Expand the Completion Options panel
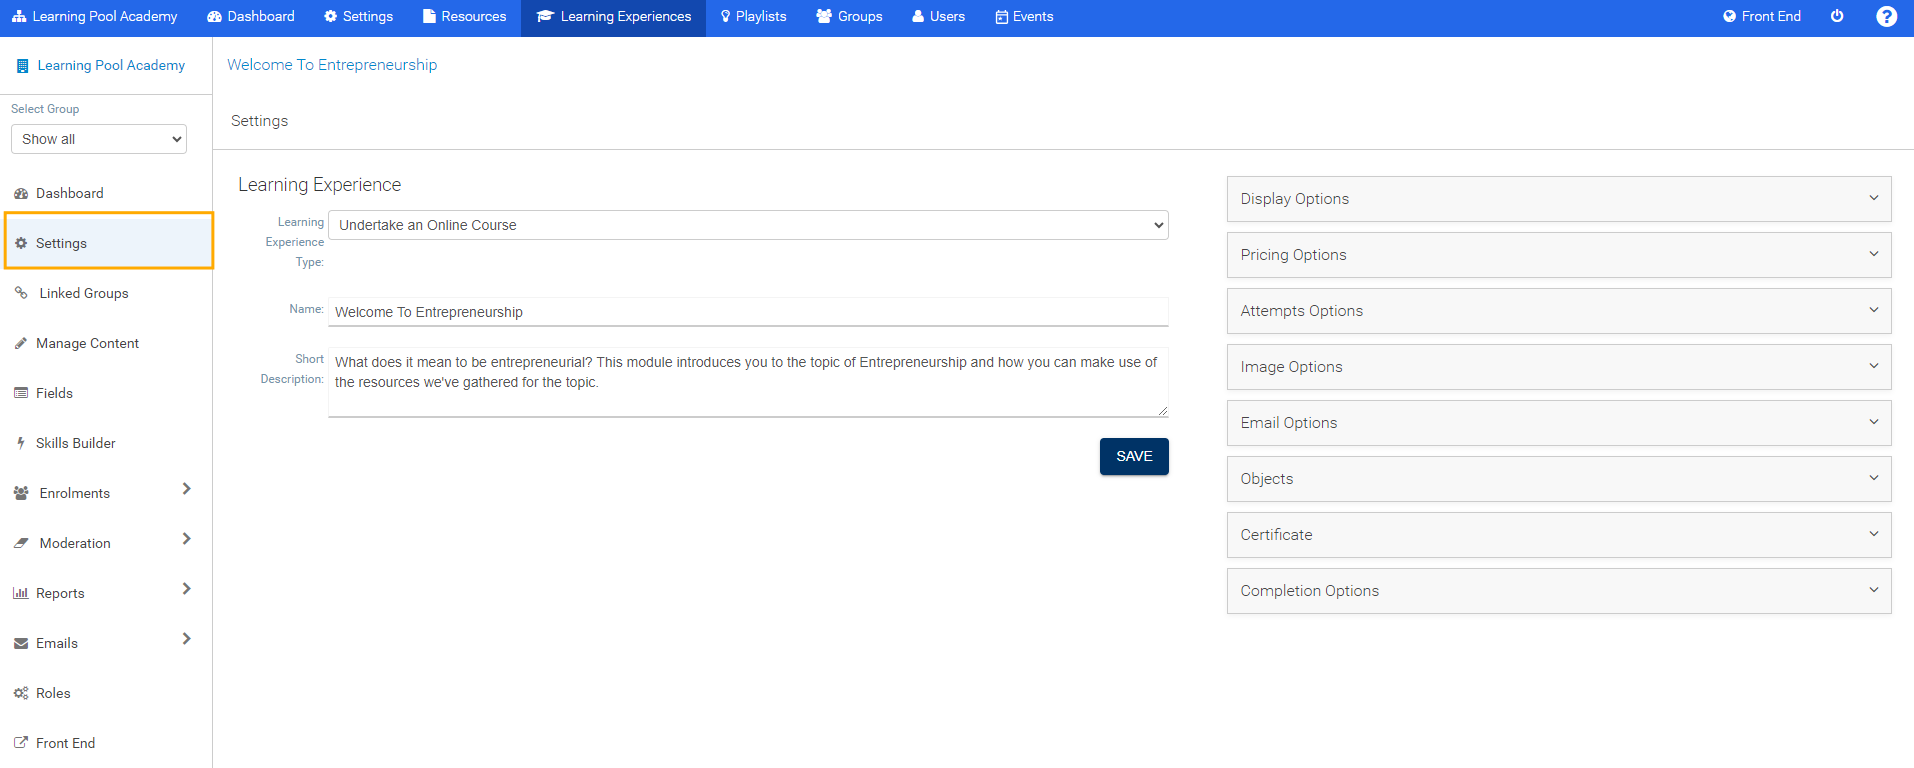Image resolution: width=1914 pixels, height=768 pixels. click(x=1558, y=591)
